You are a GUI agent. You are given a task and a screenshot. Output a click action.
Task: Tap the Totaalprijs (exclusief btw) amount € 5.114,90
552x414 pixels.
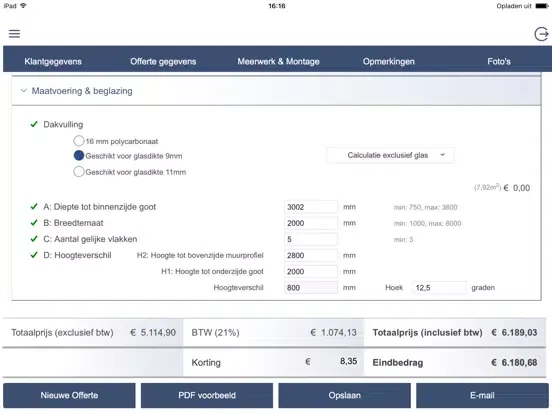point(153,333)
